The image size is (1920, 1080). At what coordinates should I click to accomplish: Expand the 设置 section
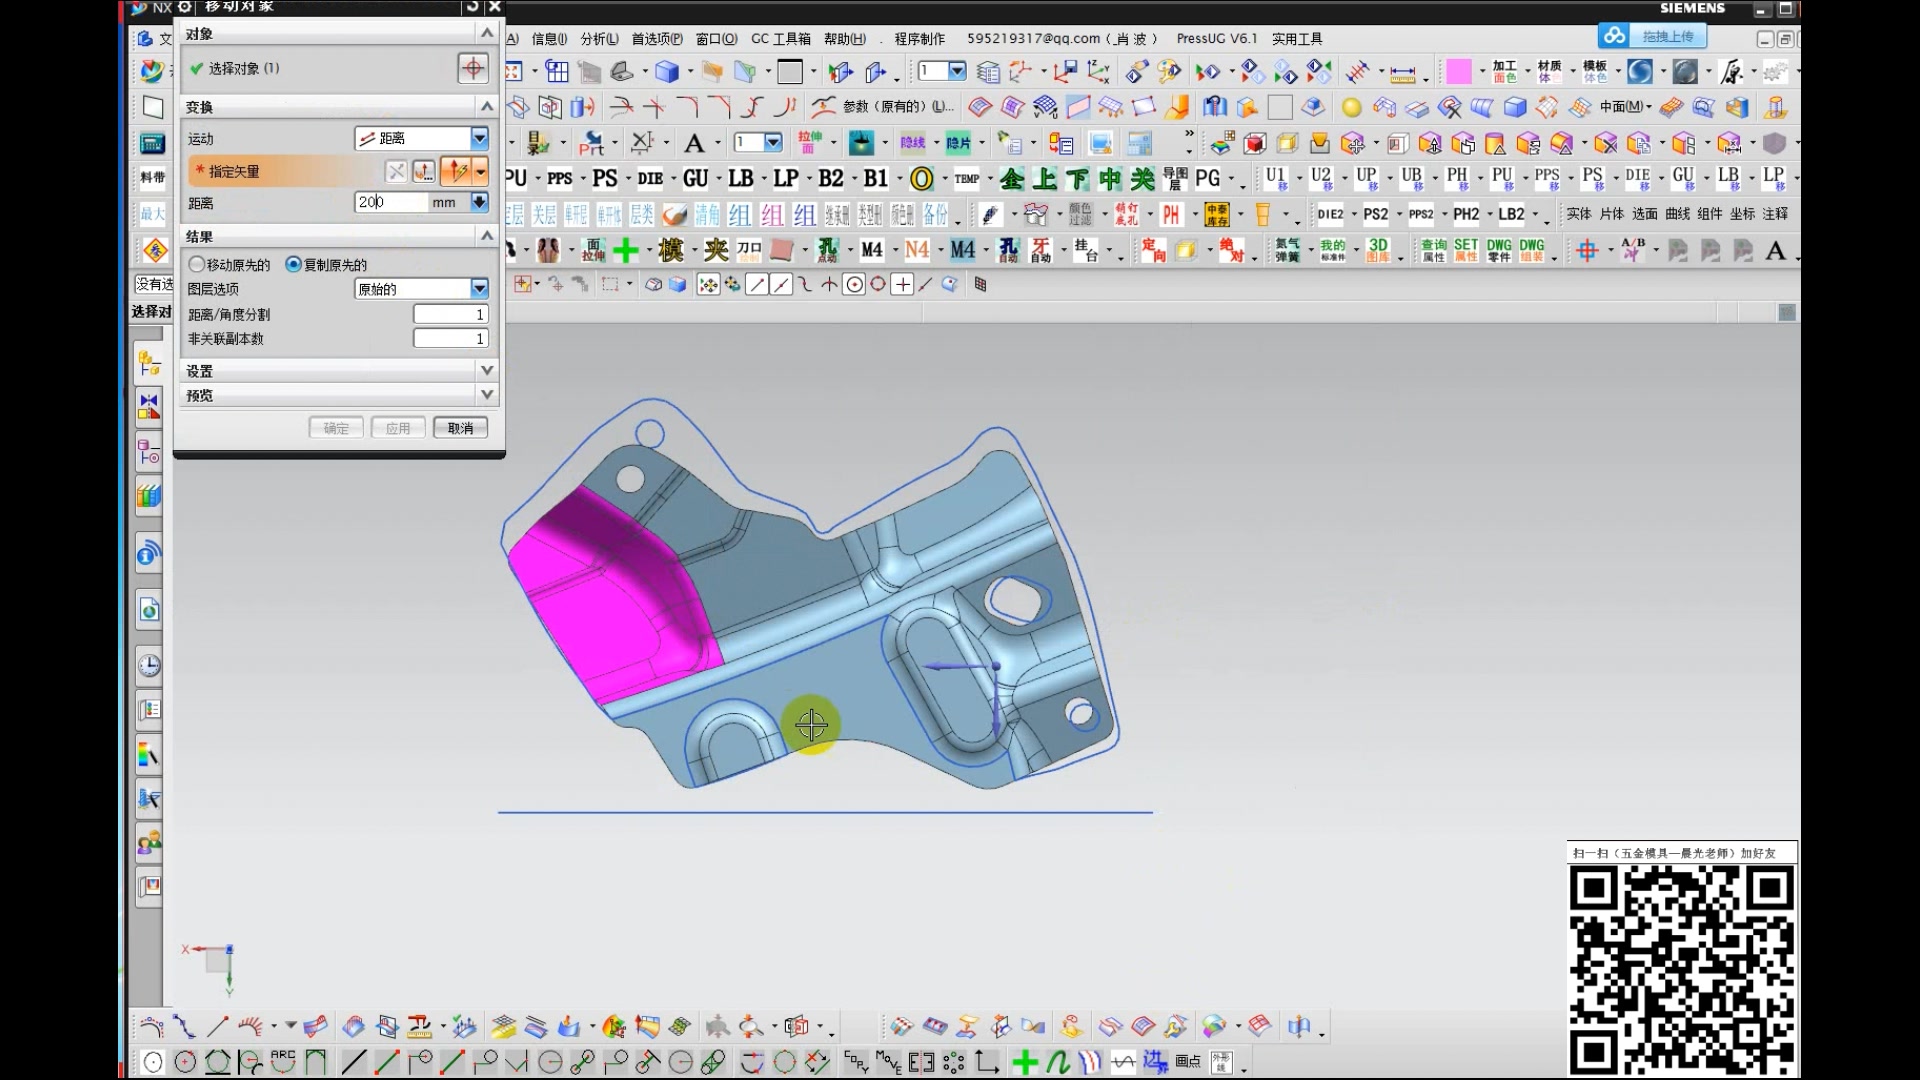(487, 370)
